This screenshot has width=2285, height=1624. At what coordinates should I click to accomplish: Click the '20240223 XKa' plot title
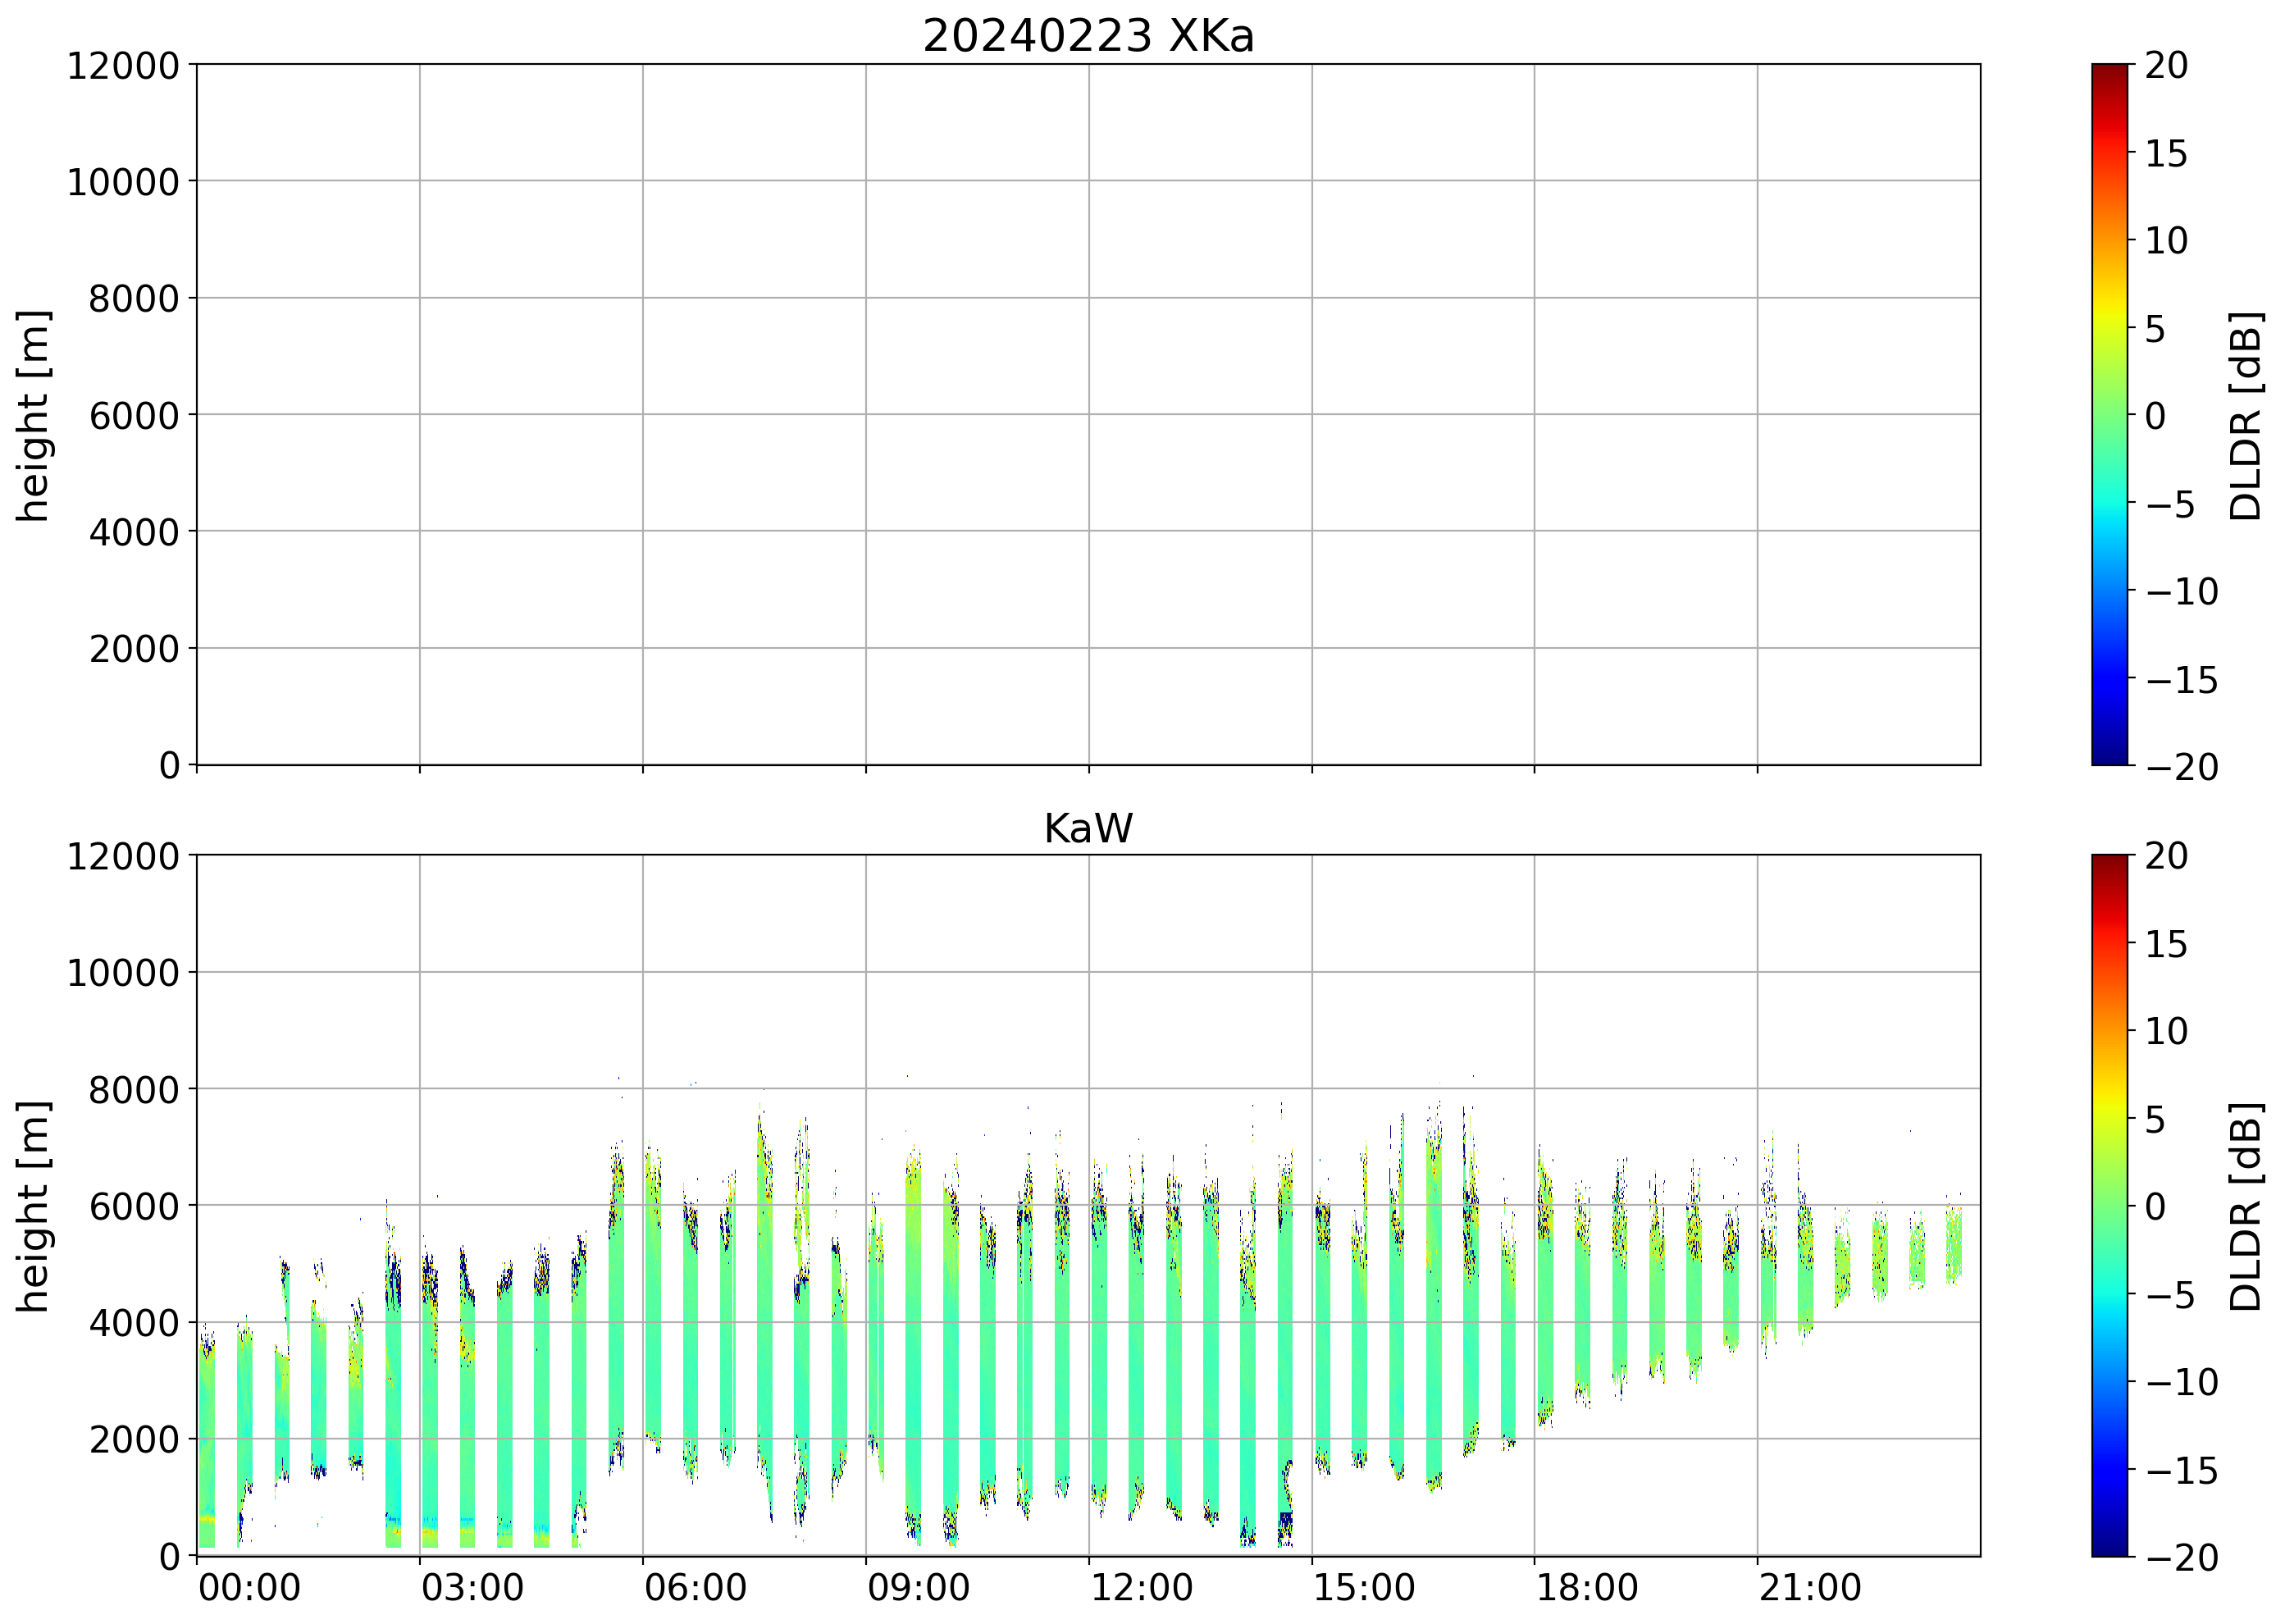coord(1087,37)
